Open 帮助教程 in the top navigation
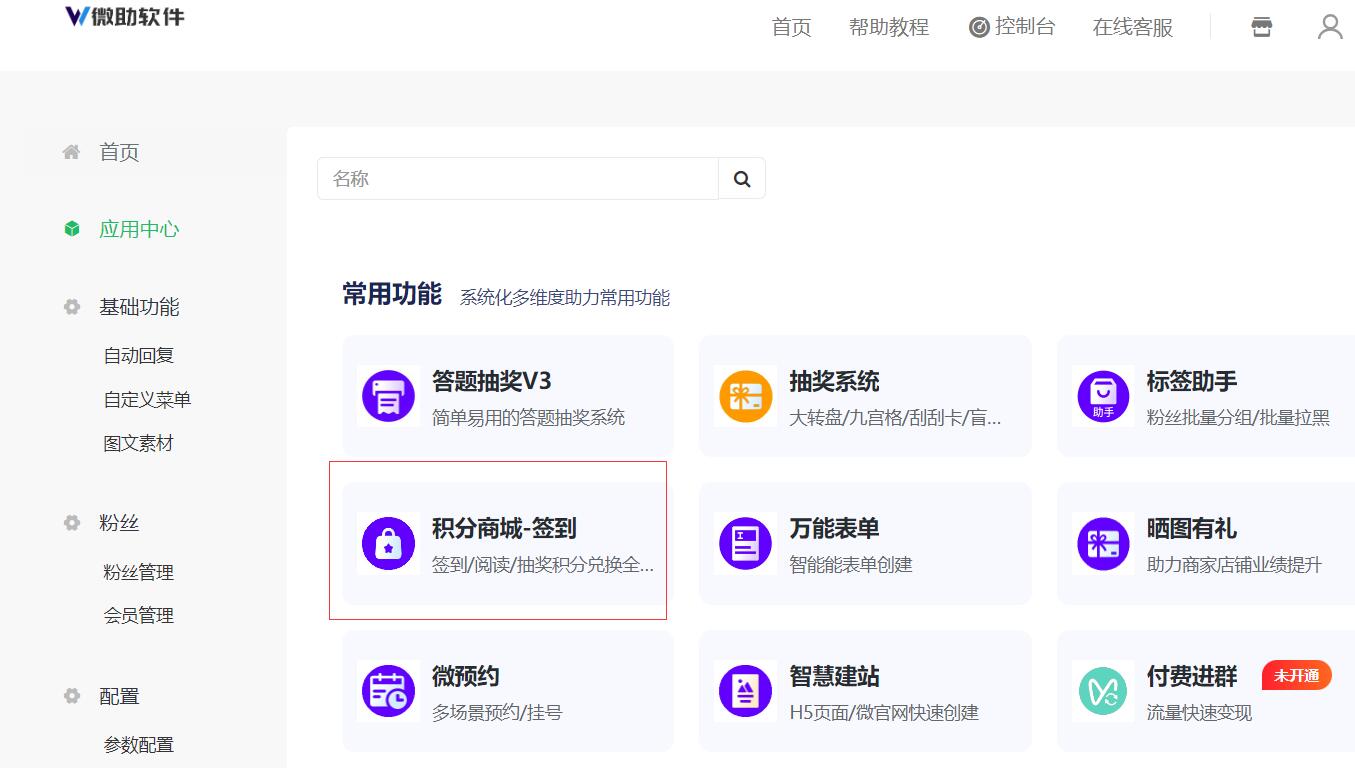 pos(889,27)
